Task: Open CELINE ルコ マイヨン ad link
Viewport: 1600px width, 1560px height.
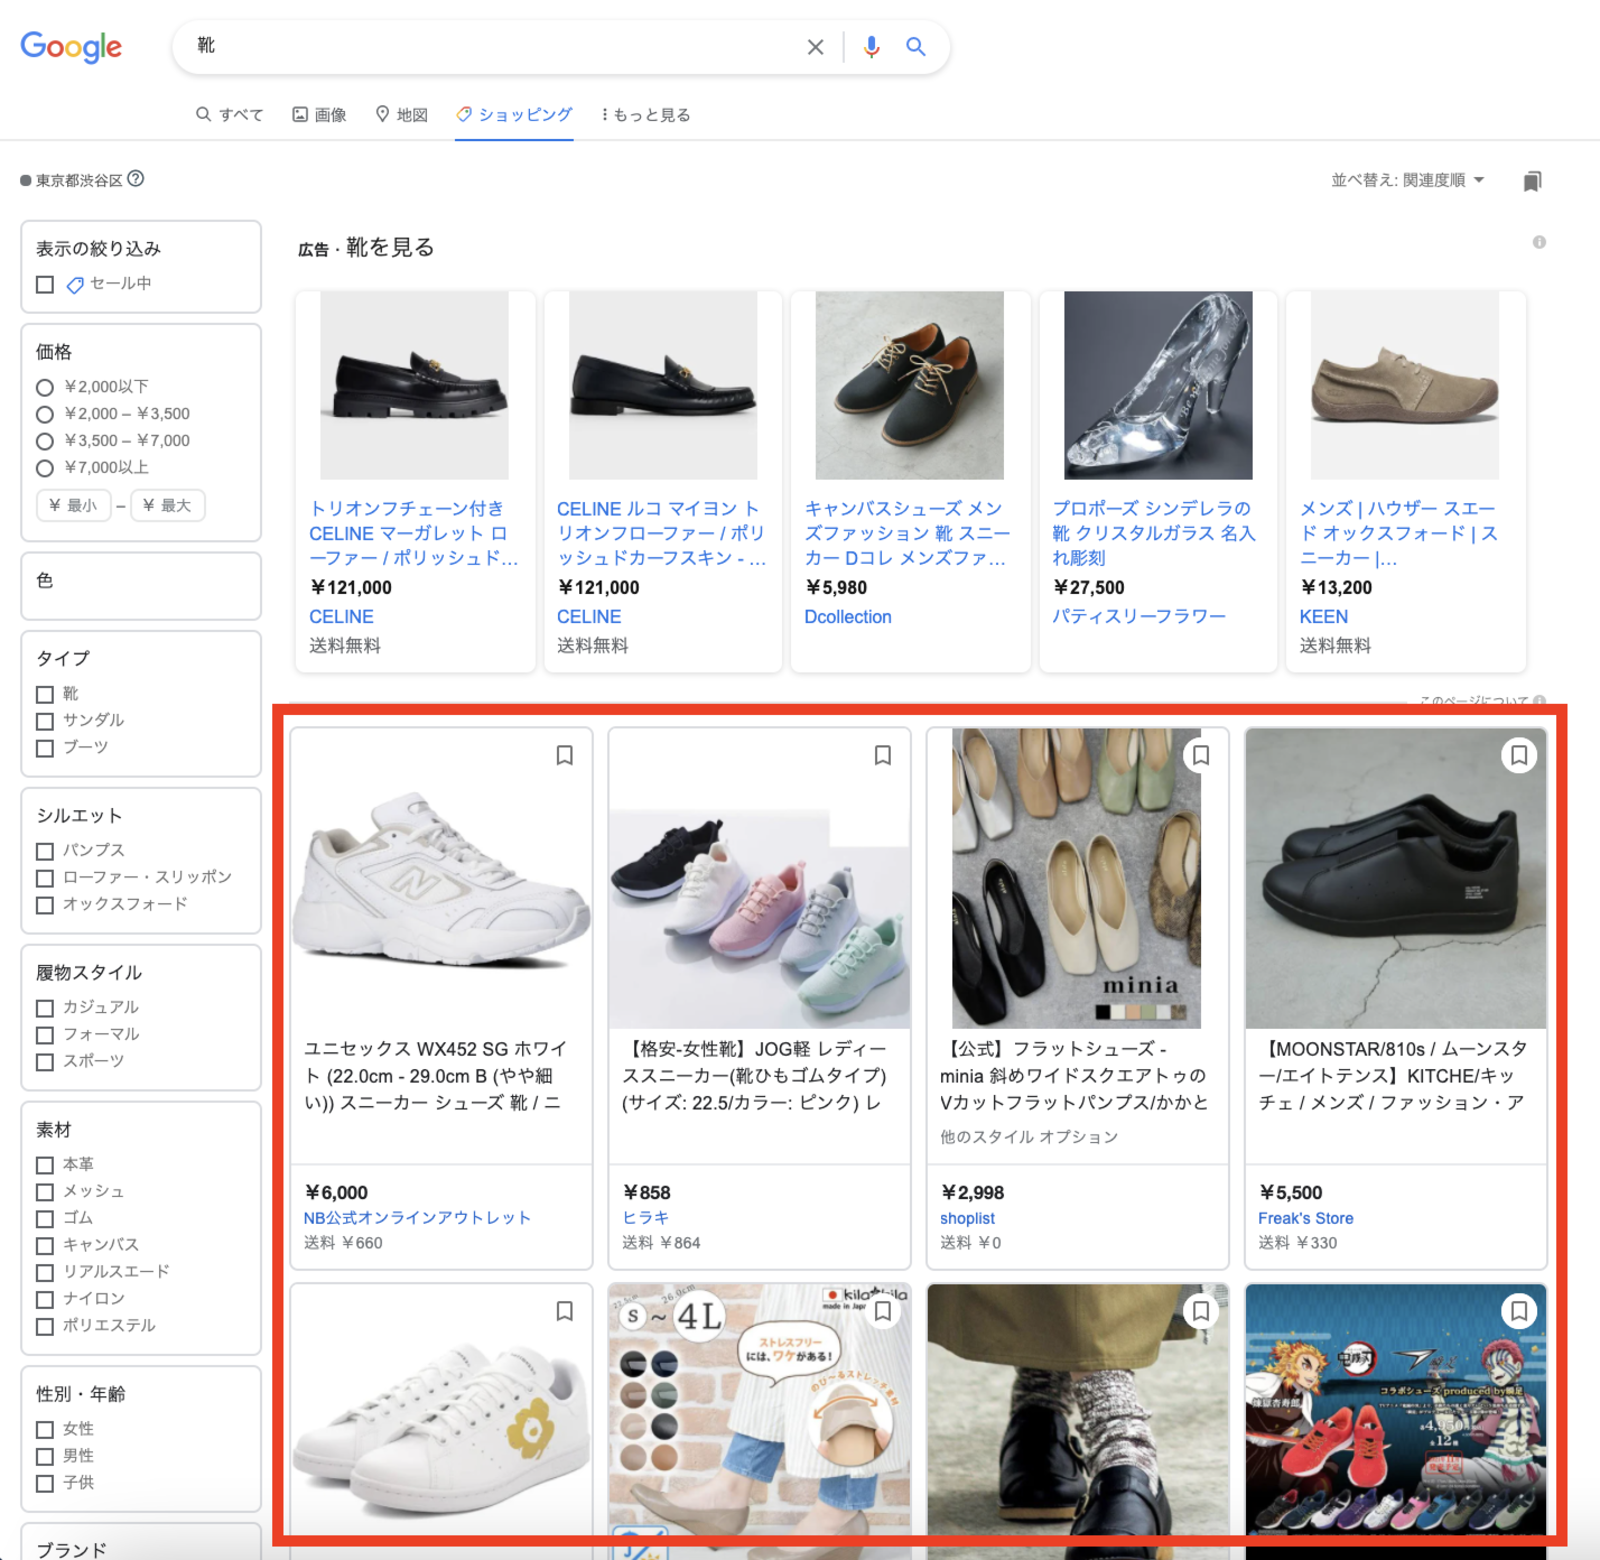Action: click(661, 533)
